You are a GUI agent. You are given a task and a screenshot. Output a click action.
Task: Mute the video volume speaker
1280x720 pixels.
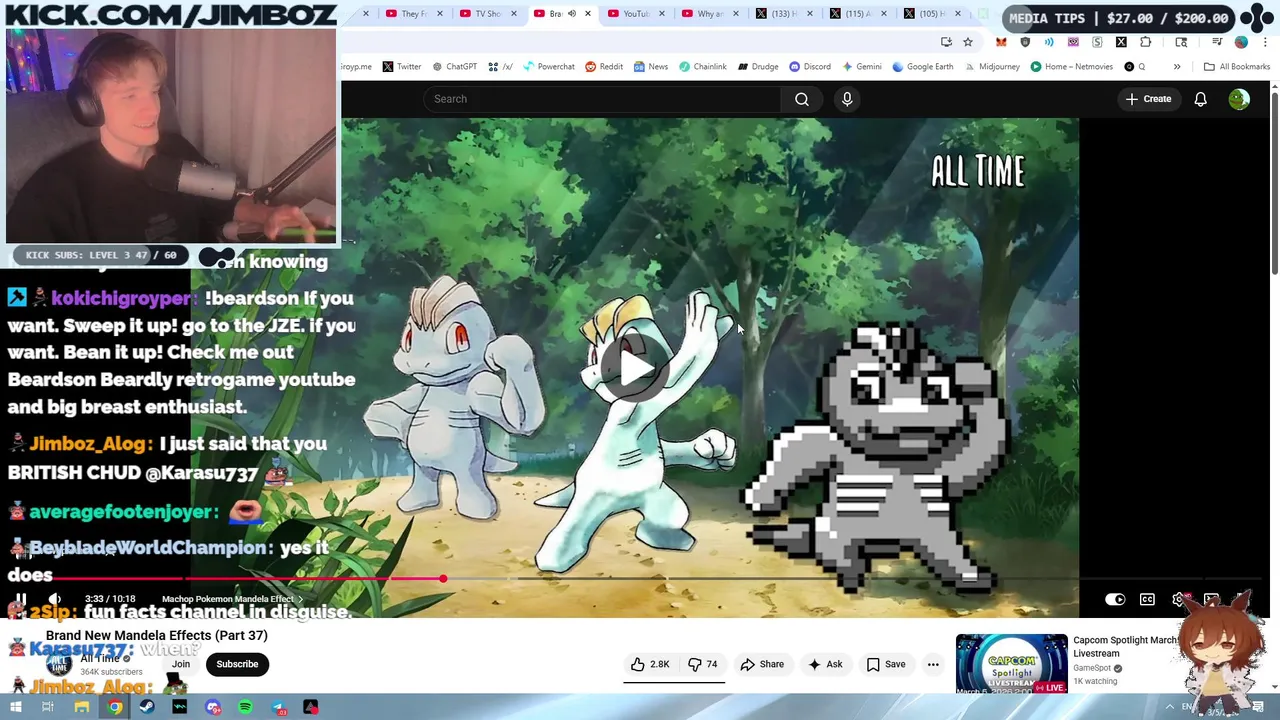[x=54, y=599]
